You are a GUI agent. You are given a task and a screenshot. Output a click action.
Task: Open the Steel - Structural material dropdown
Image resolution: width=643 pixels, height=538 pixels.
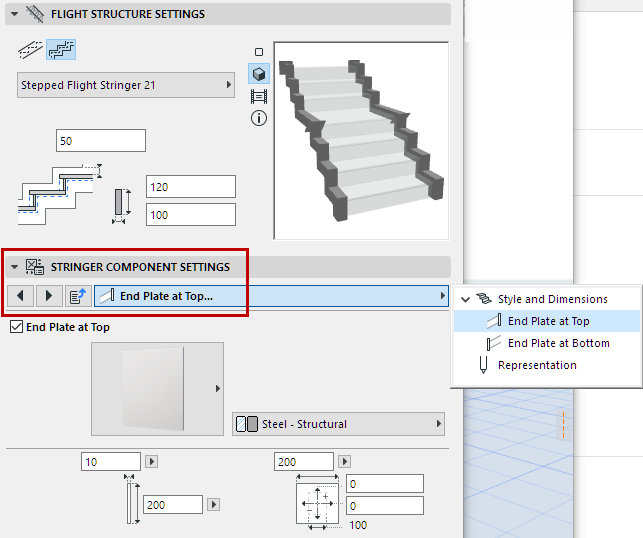coord(338,424)
